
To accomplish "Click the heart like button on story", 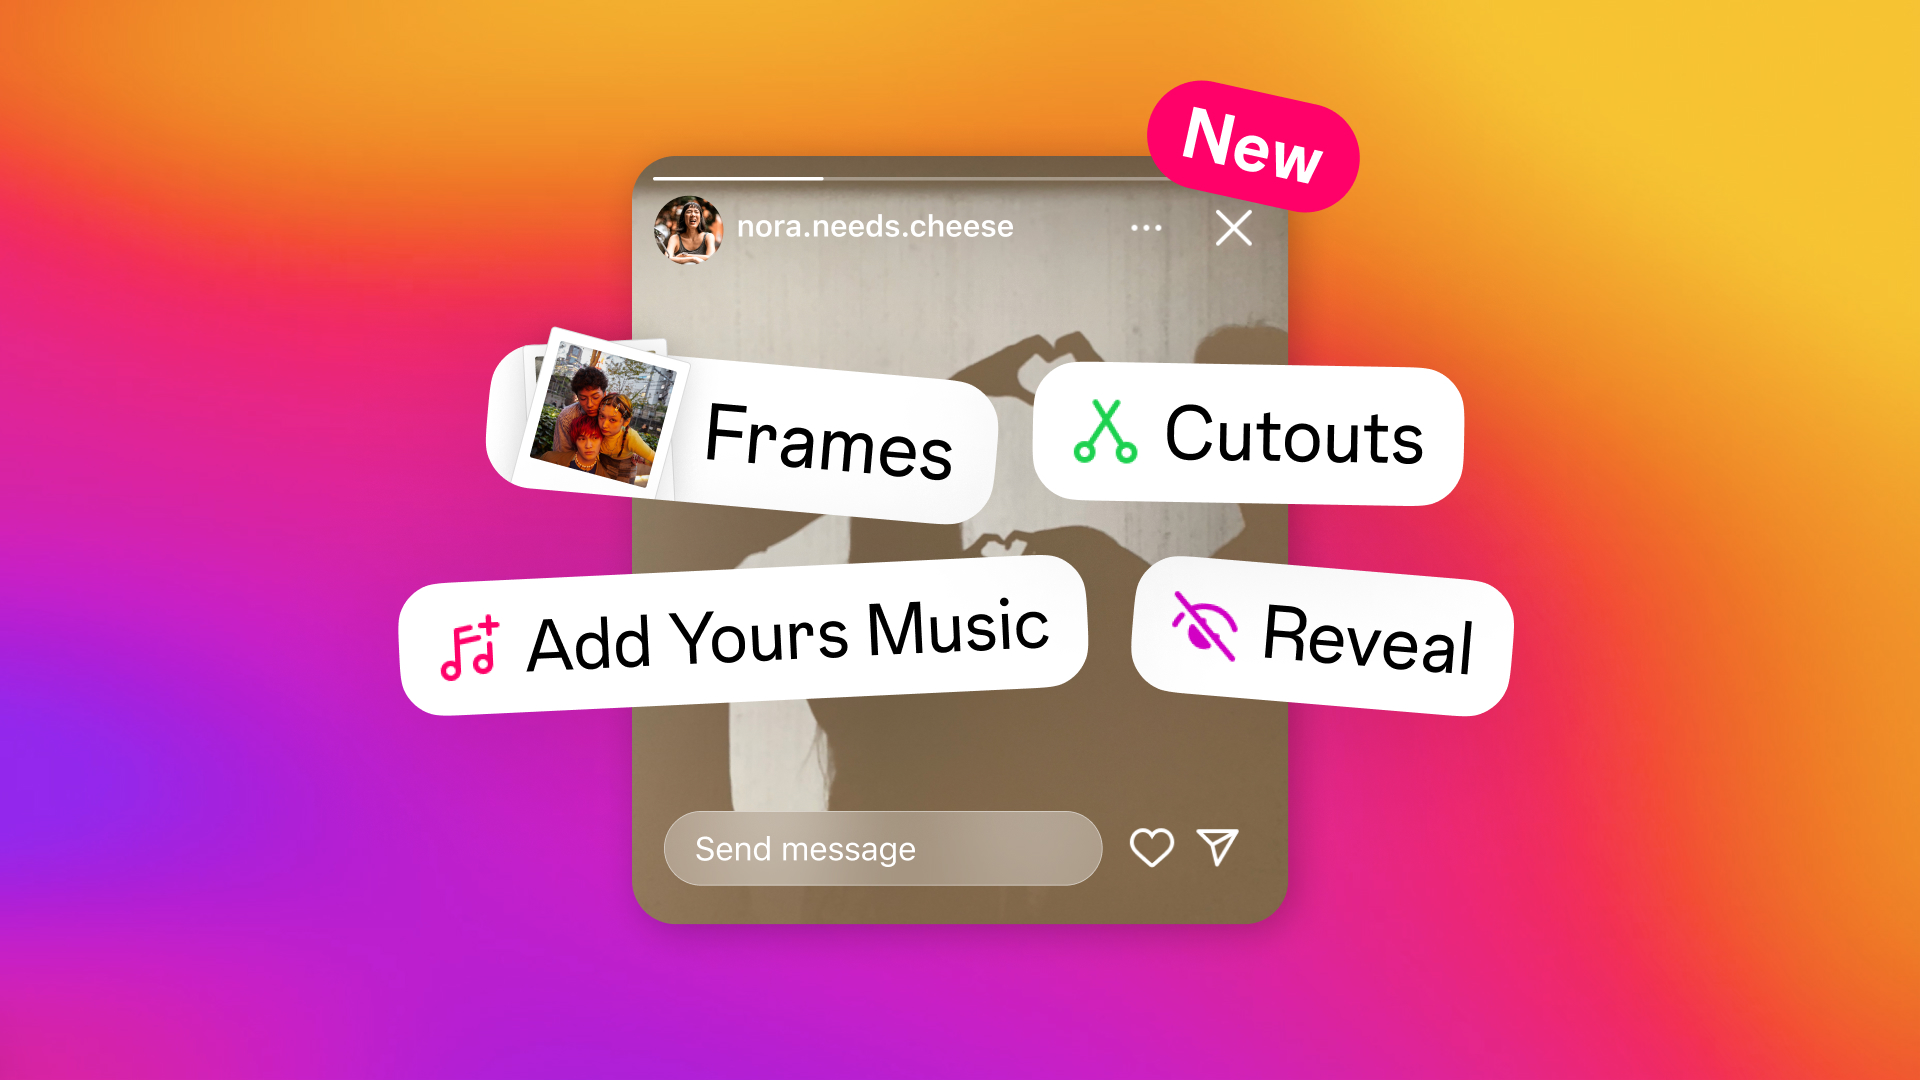I will coord(1153,848).
